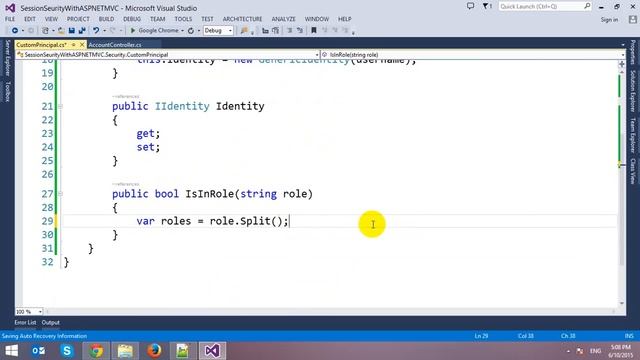Image resolution: width=640 pixels, height=360 pixels.
Task: Collapse the Identity property outlining on line 21
Action: pos(60,107)
